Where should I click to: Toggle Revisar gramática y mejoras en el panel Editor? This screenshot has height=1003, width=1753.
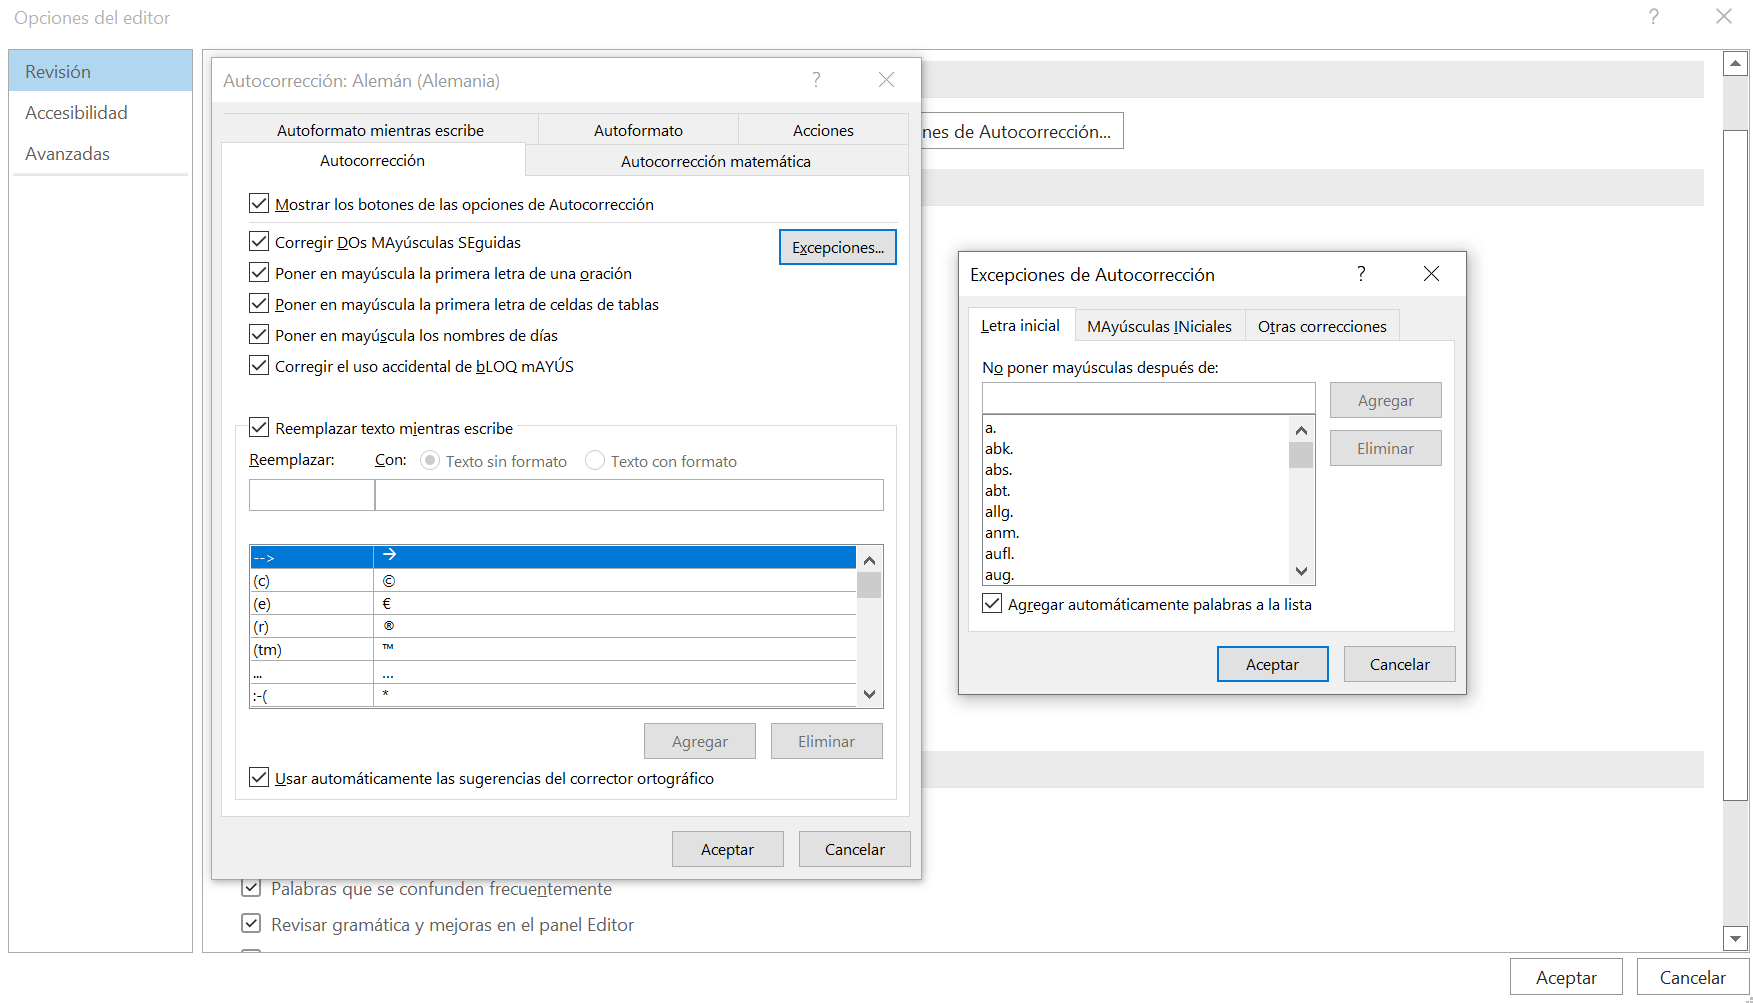251,924
